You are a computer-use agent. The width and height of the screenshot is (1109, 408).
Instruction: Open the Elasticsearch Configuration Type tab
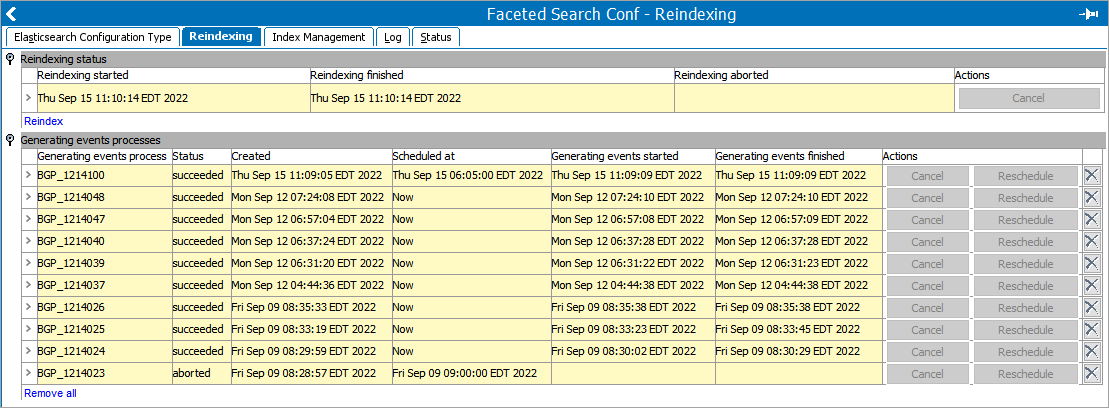tap(93, 37)
